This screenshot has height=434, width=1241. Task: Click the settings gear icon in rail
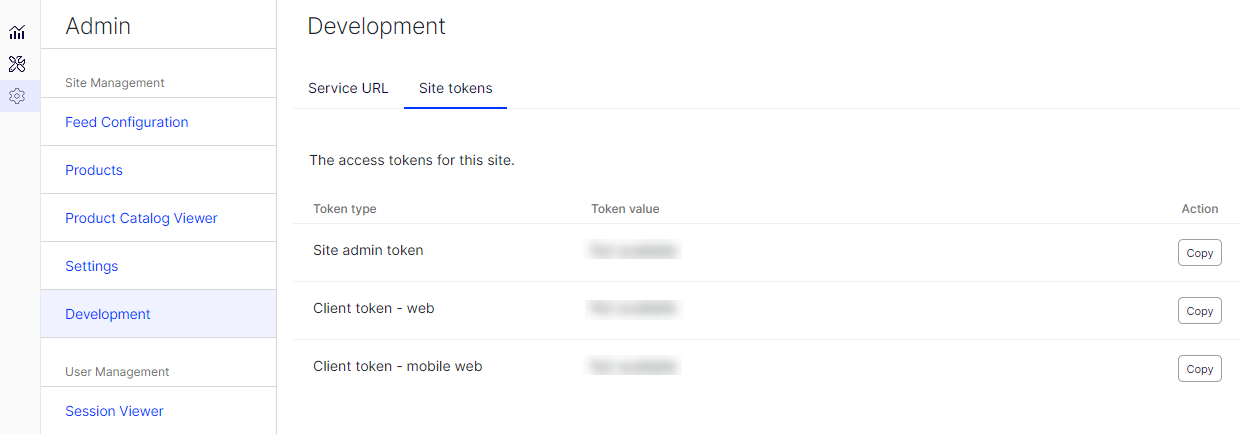[17, 97]
